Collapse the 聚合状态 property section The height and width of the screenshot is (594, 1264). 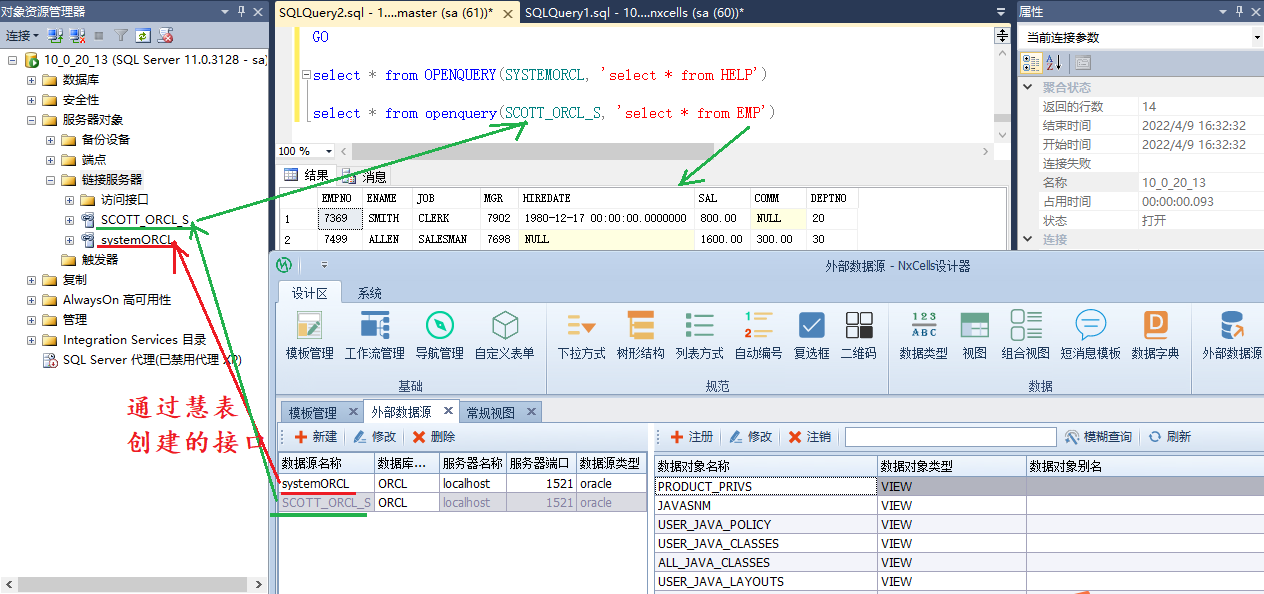(1029, 88)
